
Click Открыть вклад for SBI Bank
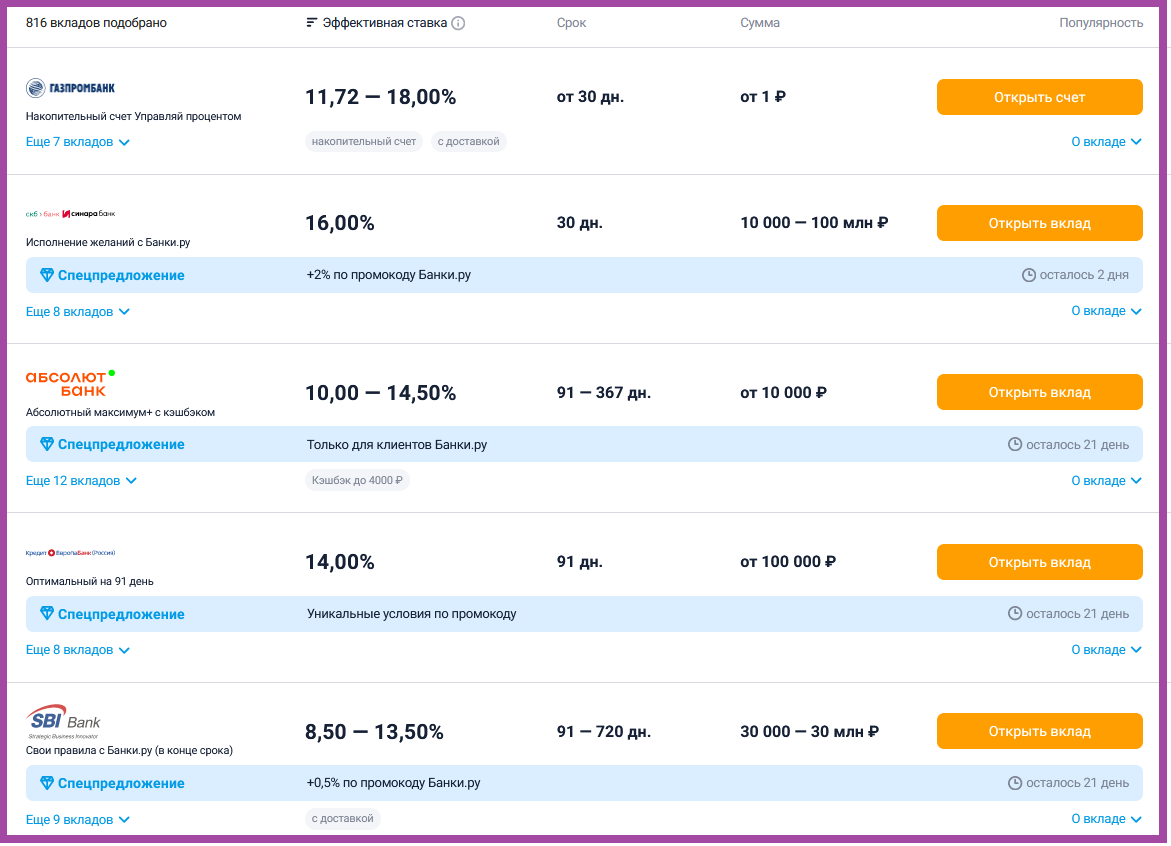click(x=1040, y=731)
